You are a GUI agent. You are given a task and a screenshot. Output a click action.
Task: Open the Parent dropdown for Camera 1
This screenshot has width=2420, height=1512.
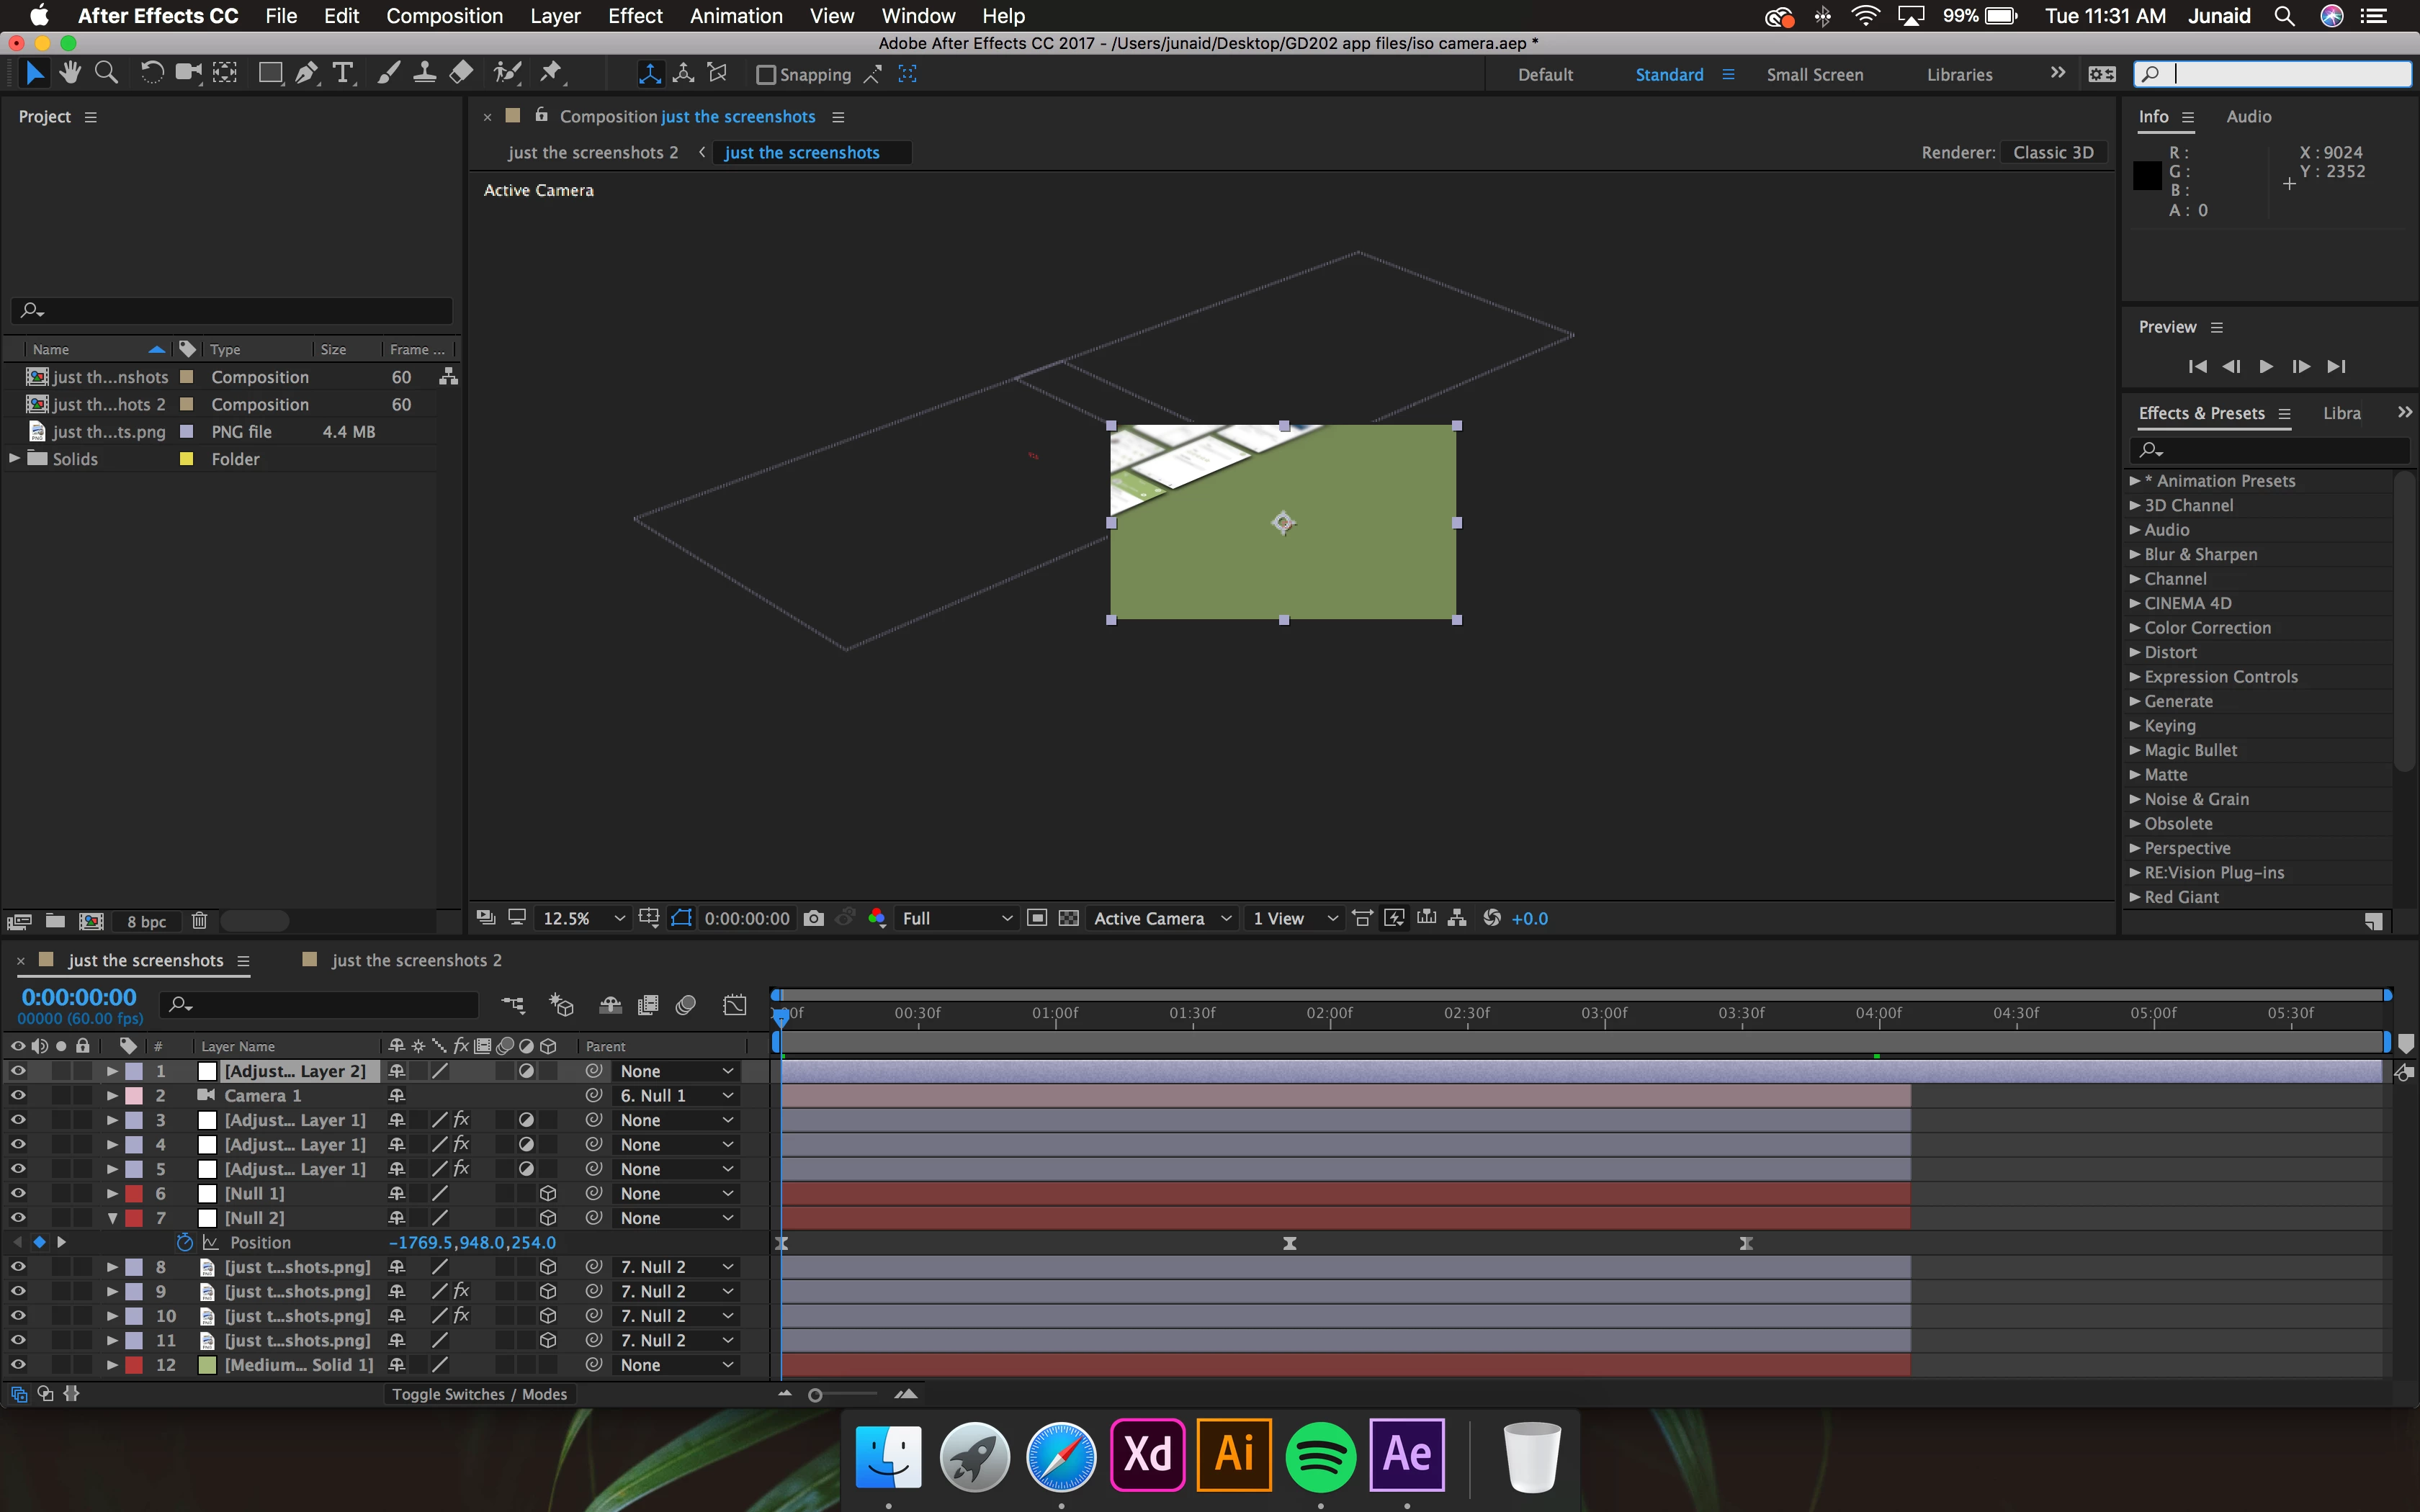point(676,1095)
